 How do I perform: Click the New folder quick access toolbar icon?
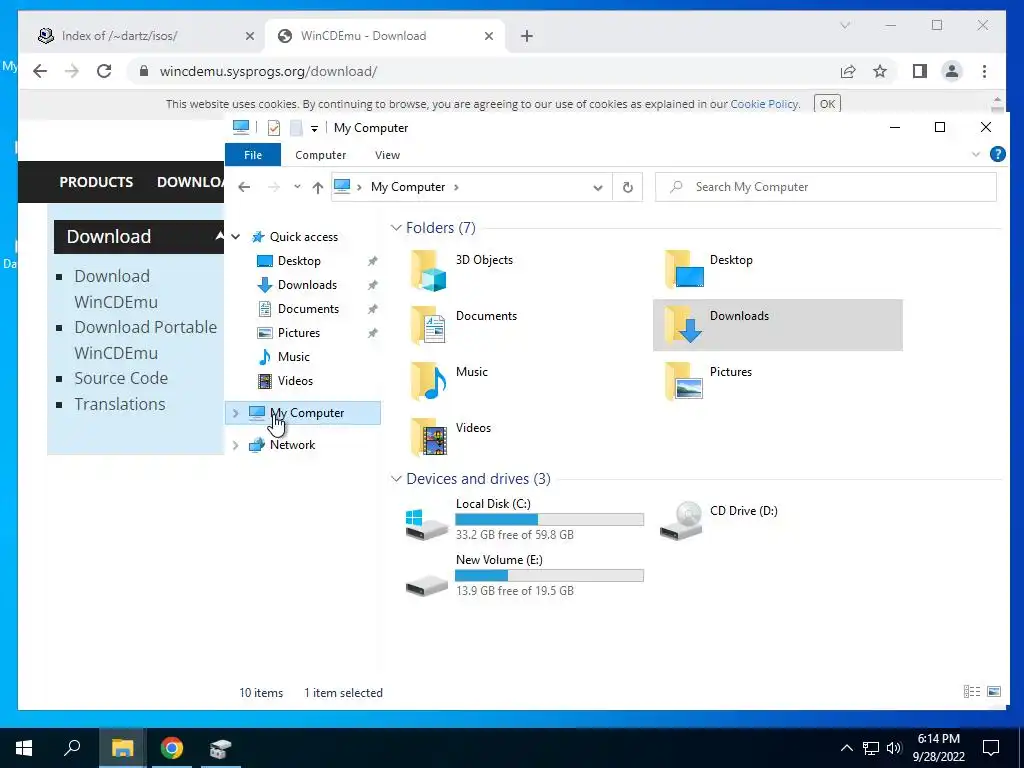click(x=296, y=128)
